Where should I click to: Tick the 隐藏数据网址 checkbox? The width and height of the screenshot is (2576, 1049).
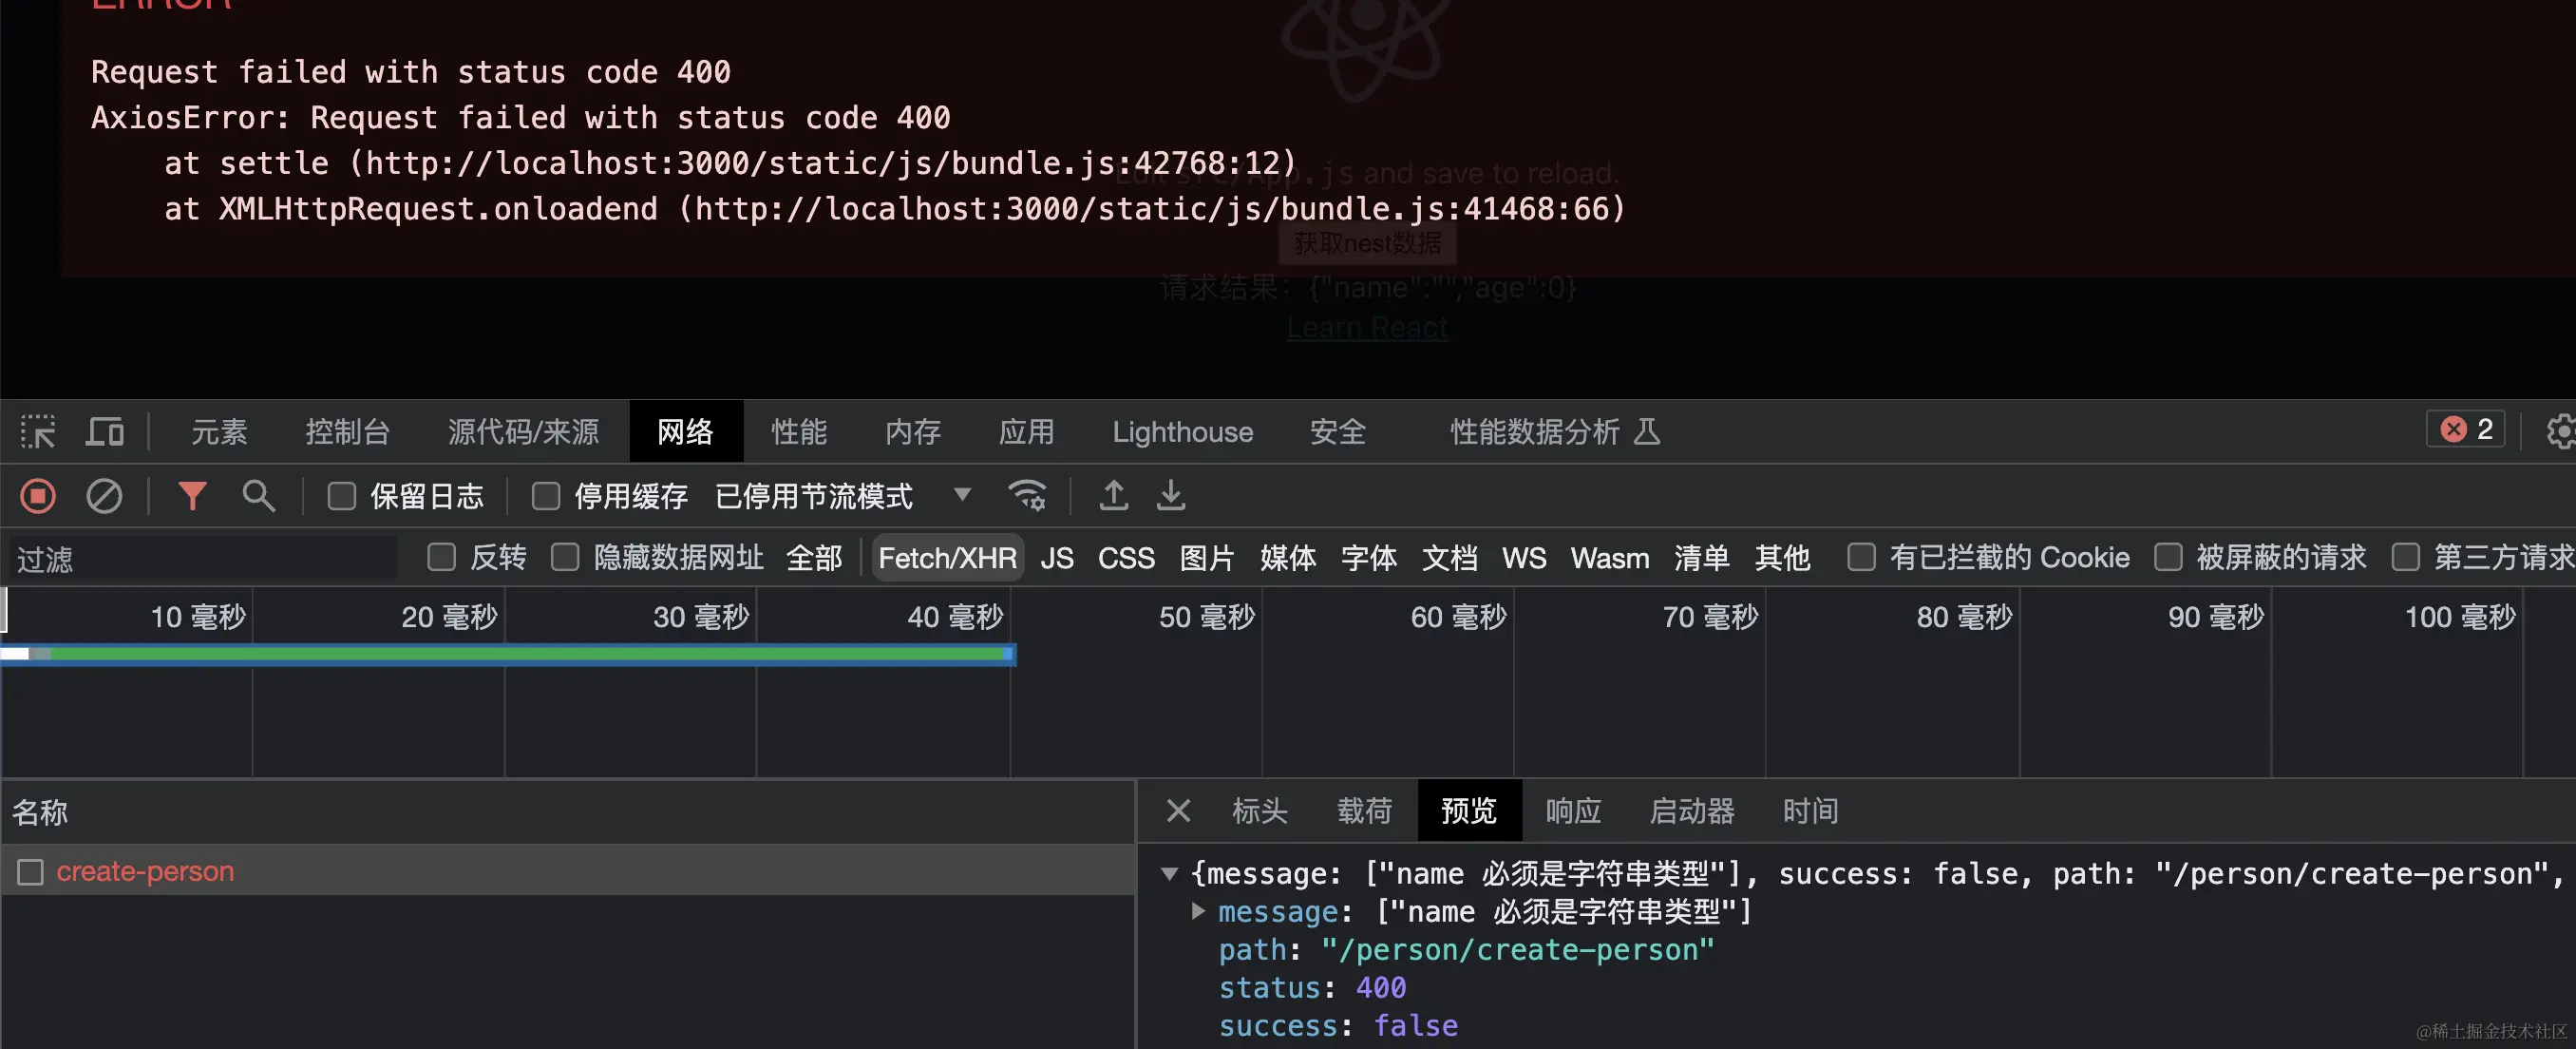click(x=565, y=557)
